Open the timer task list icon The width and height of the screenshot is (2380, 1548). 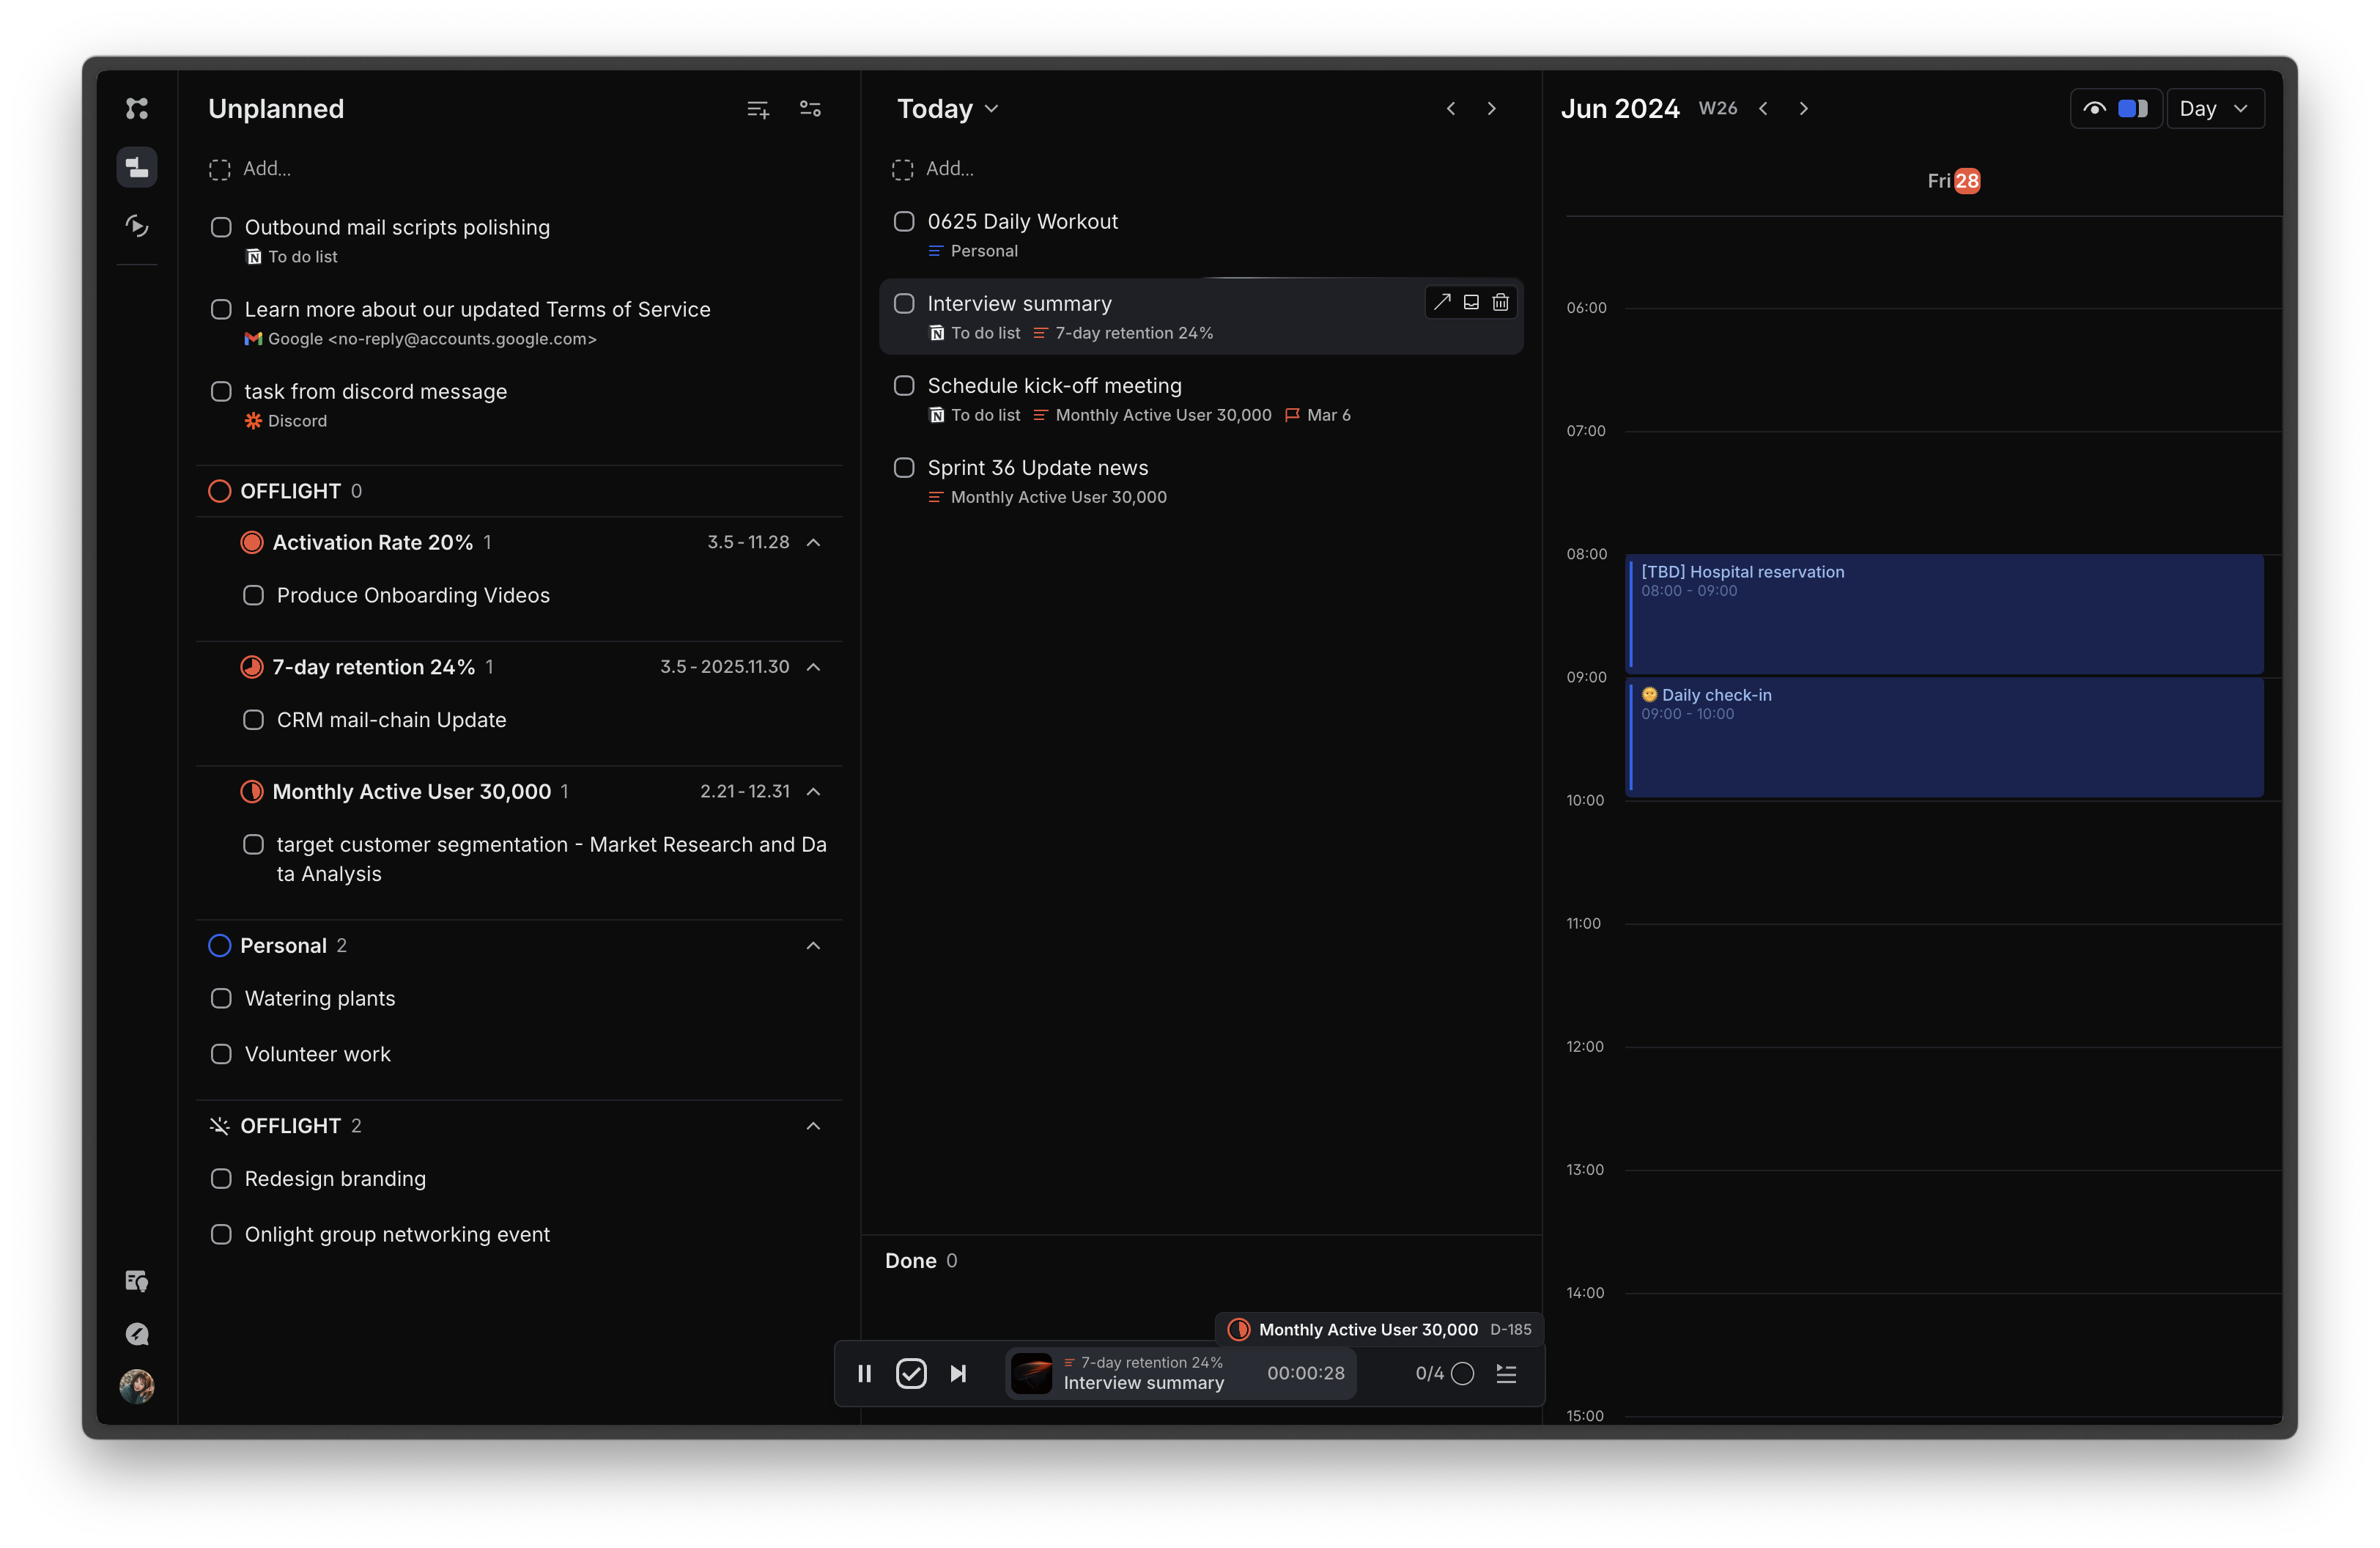(x=1506, y=1373)
